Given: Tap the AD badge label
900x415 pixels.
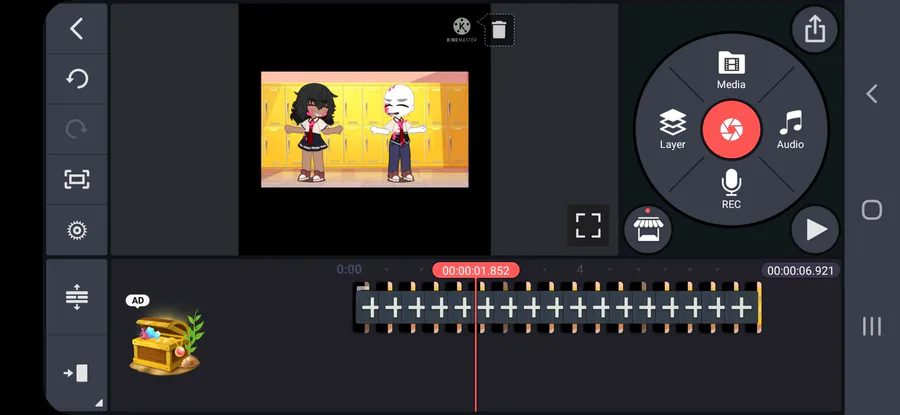Looking at the screenshot, I should [x=138, y=301].
